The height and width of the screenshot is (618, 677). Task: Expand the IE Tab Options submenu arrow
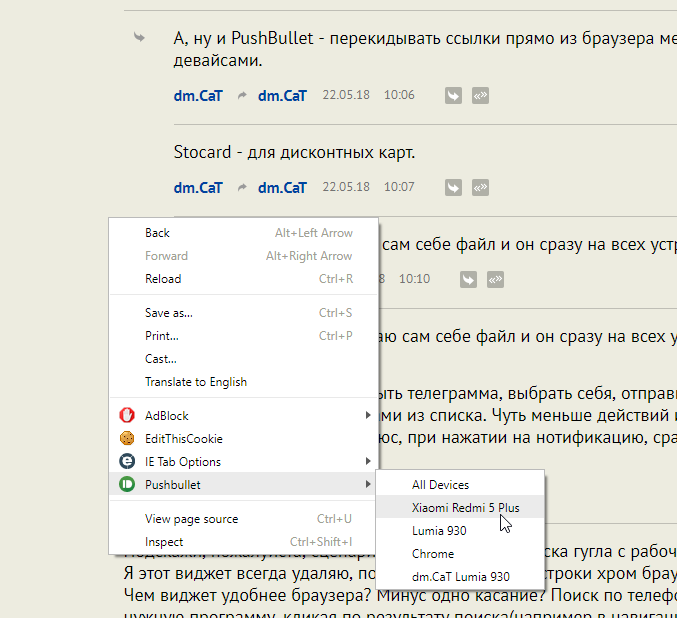367,461
